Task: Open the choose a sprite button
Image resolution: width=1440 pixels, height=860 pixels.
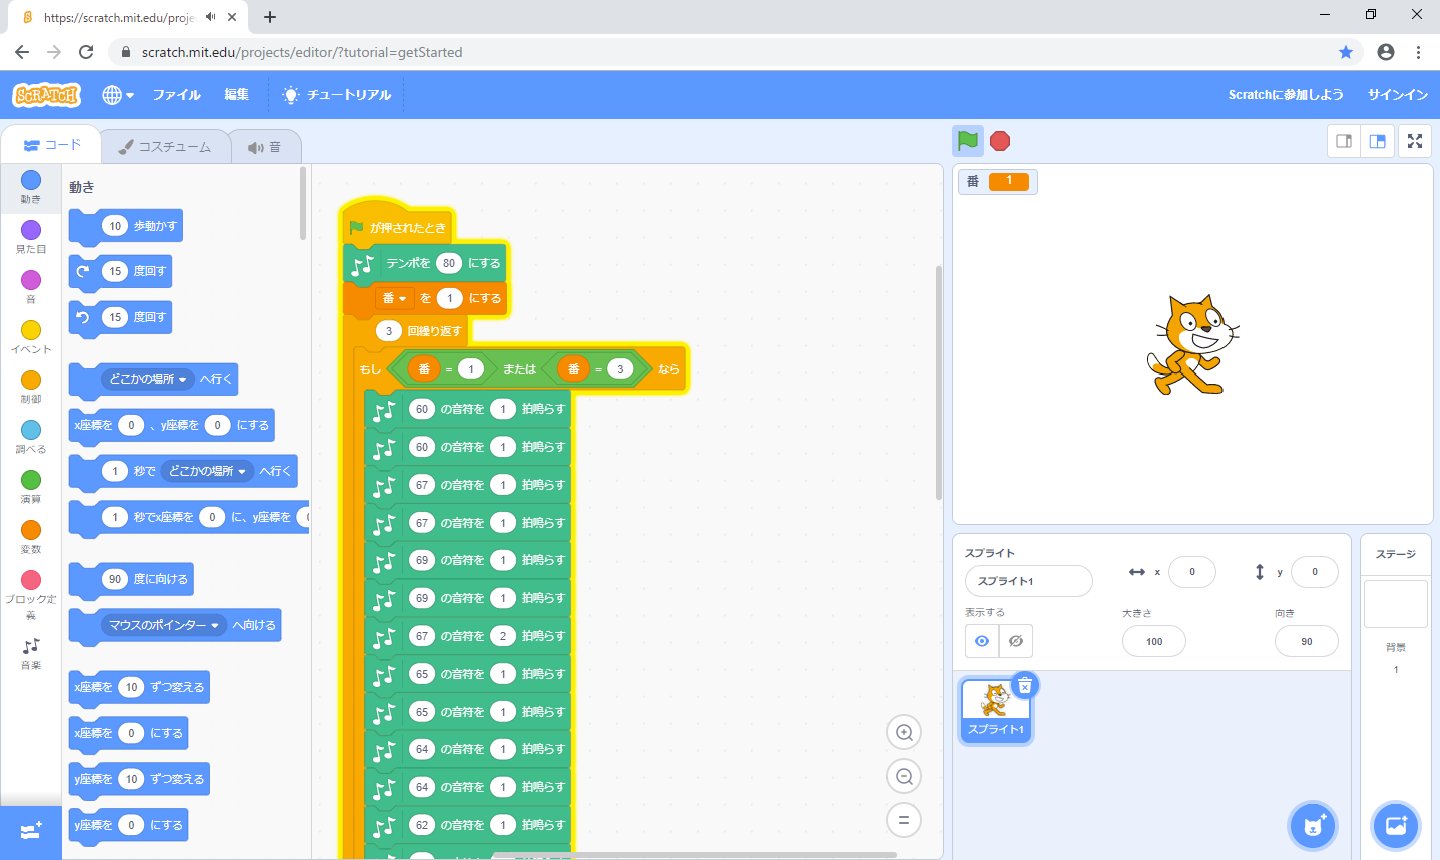Action: (1312, 825)
